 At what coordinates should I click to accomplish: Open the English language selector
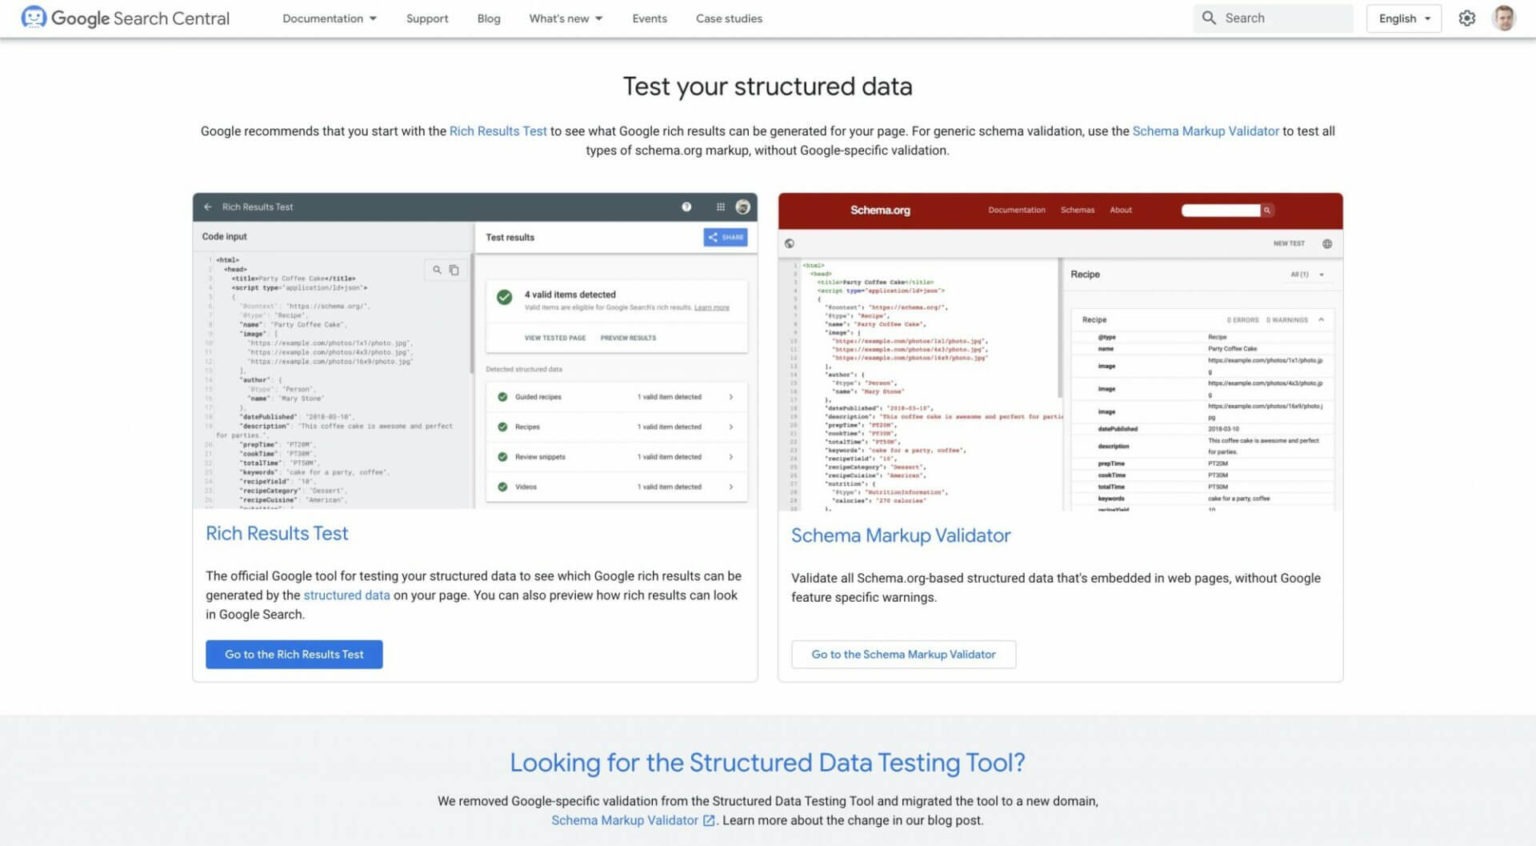click(x=1403, y=18)
